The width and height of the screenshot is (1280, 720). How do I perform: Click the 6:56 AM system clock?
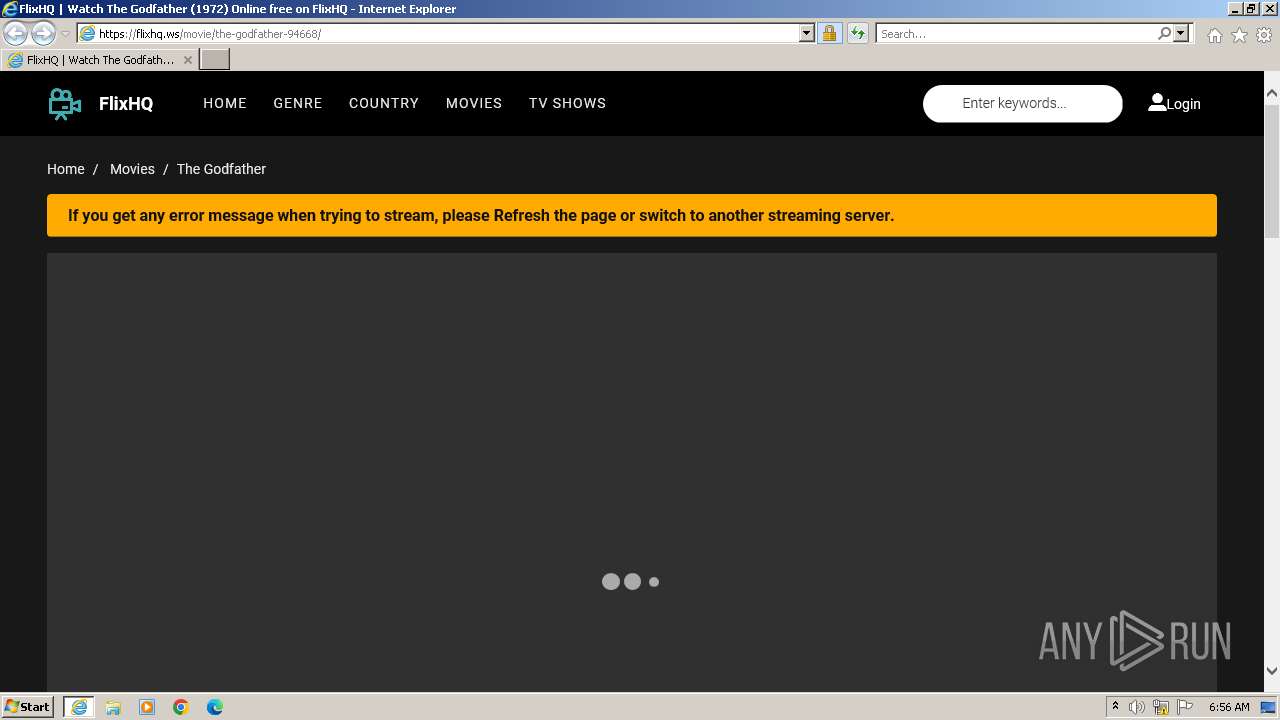(1229, 707)
